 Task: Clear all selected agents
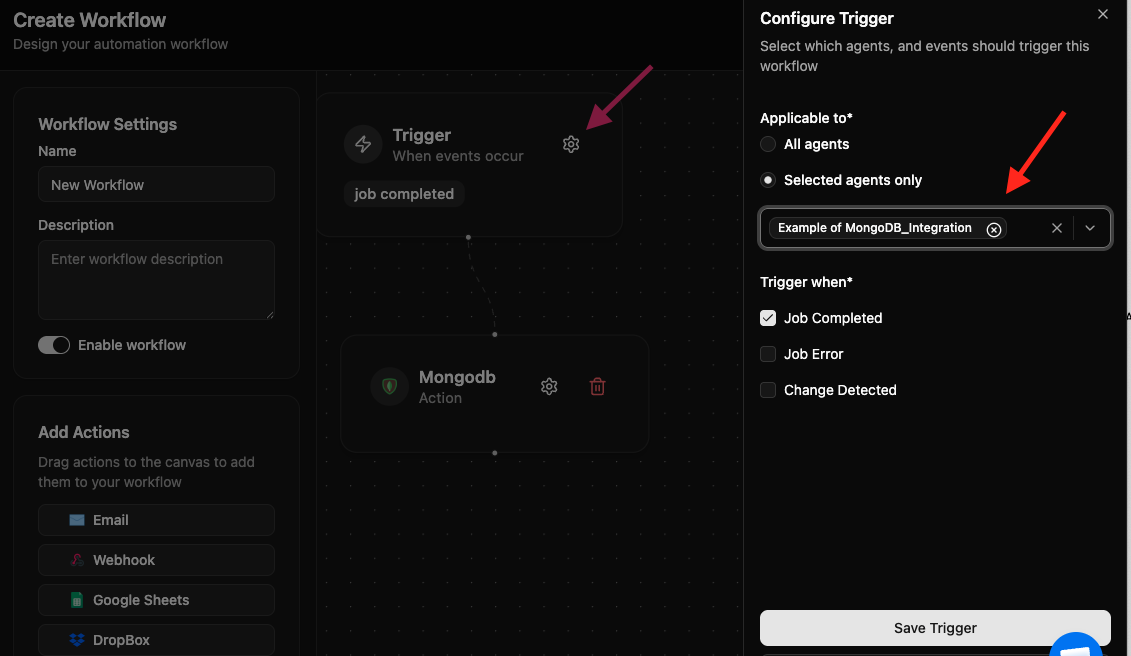coord(1056,228)
